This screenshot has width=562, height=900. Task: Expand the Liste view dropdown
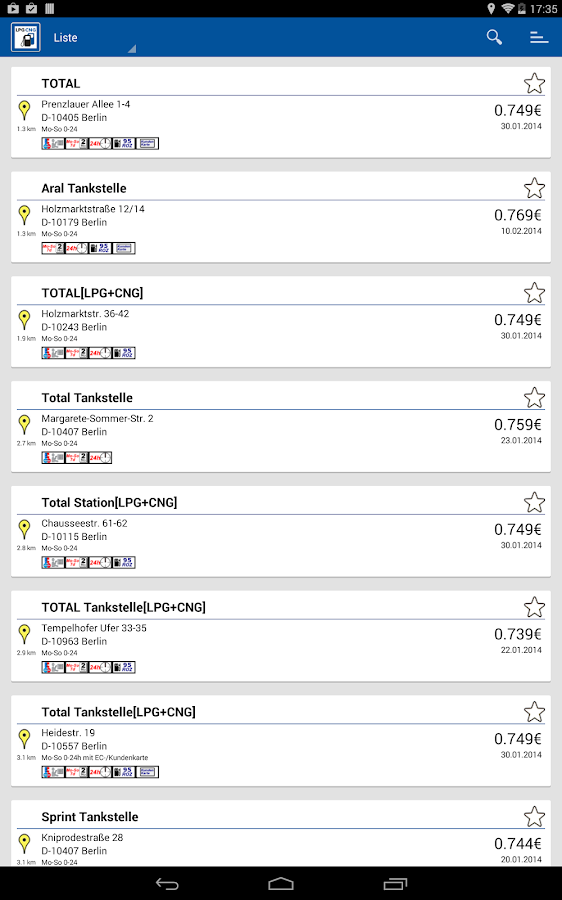point(131,49)
